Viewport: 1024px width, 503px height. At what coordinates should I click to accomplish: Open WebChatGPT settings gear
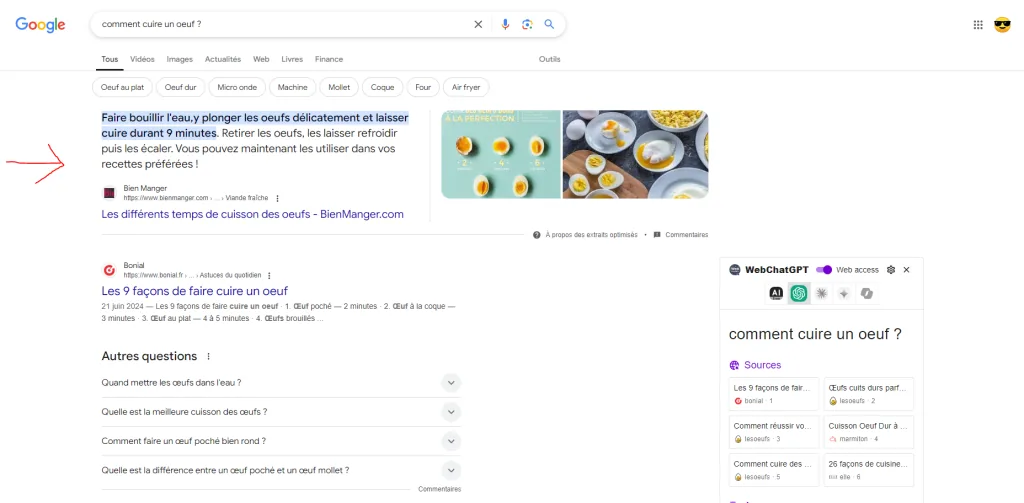(891, 270)
